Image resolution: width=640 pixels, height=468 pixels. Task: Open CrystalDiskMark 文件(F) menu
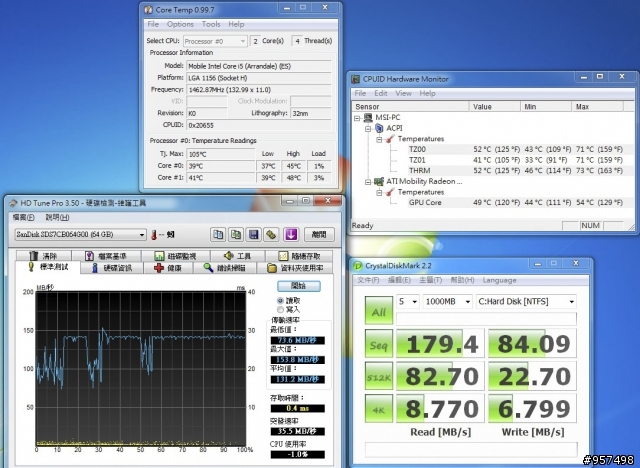tap(368, 280)
